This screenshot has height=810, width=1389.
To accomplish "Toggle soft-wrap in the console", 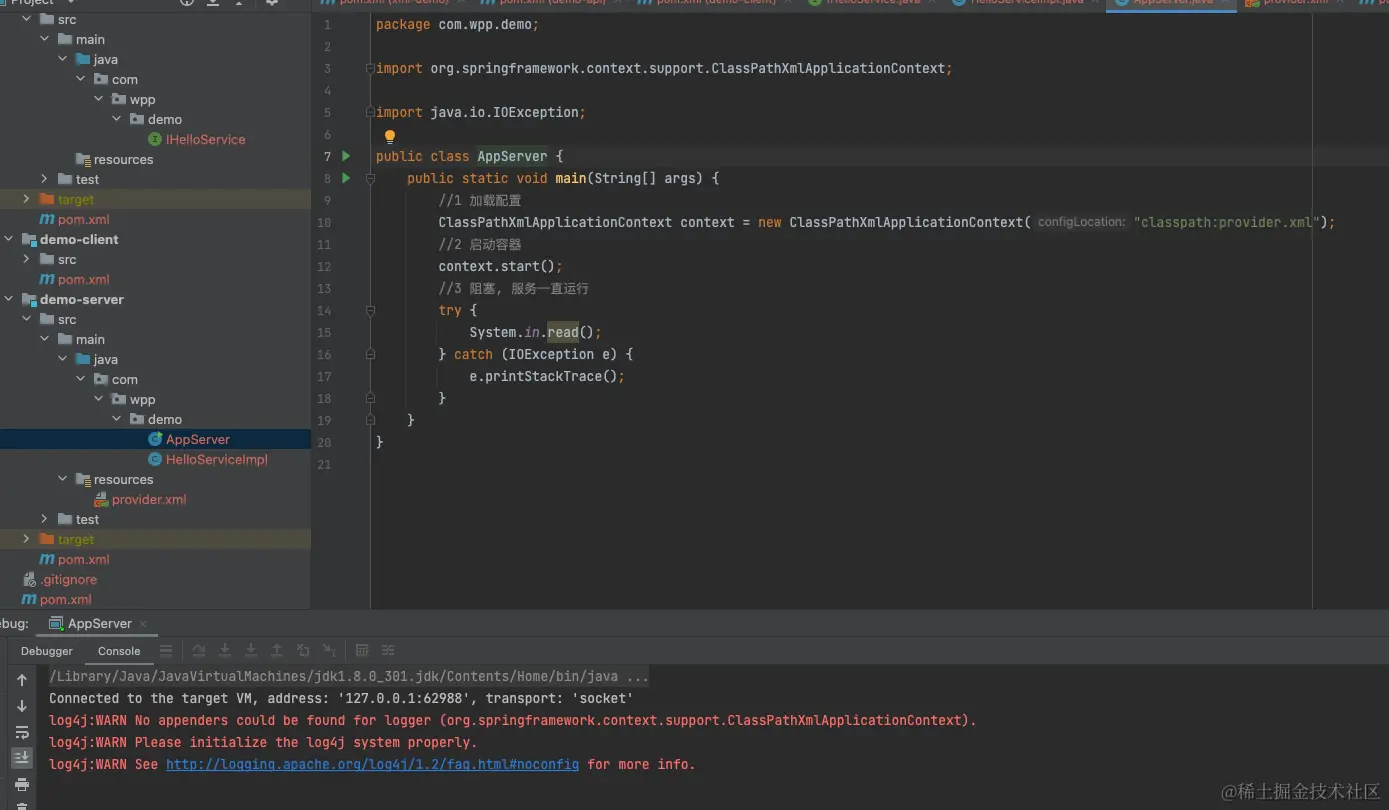I will tap(22, 732).
